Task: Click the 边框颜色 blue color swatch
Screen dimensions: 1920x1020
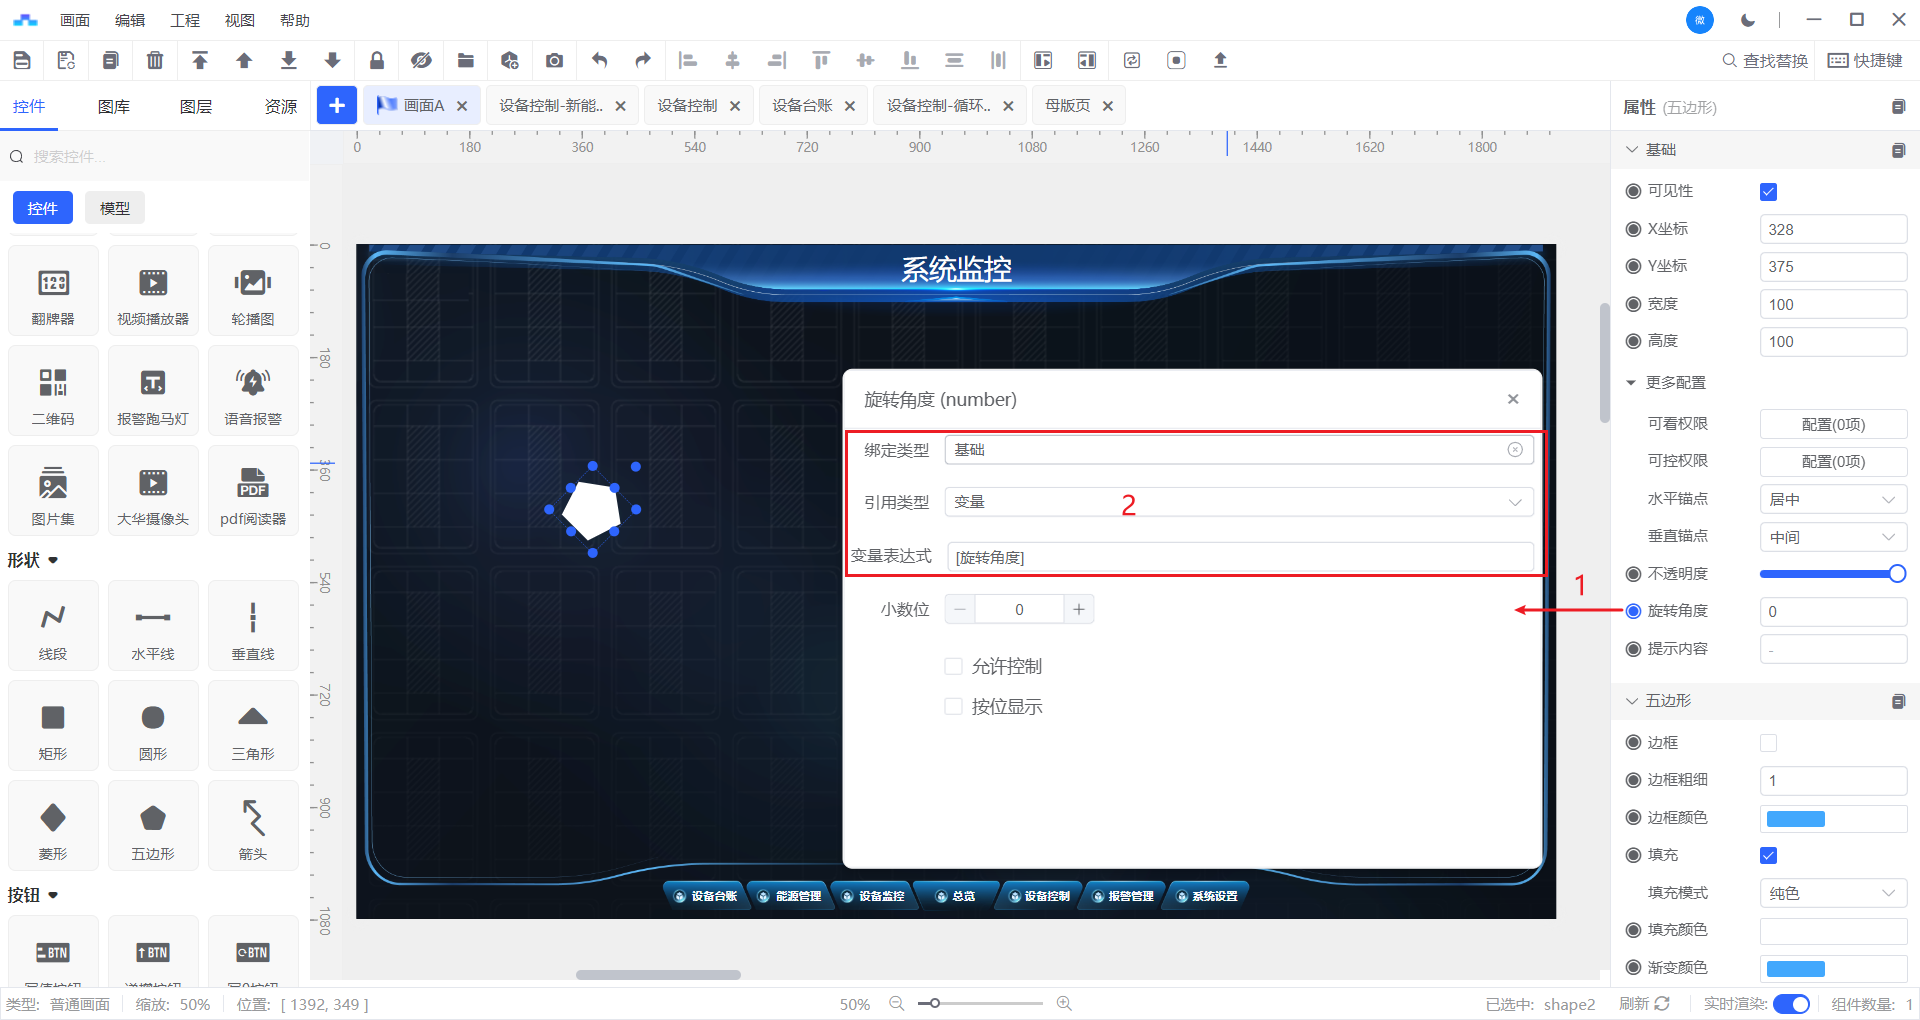Action: (x=1796, y=818)
